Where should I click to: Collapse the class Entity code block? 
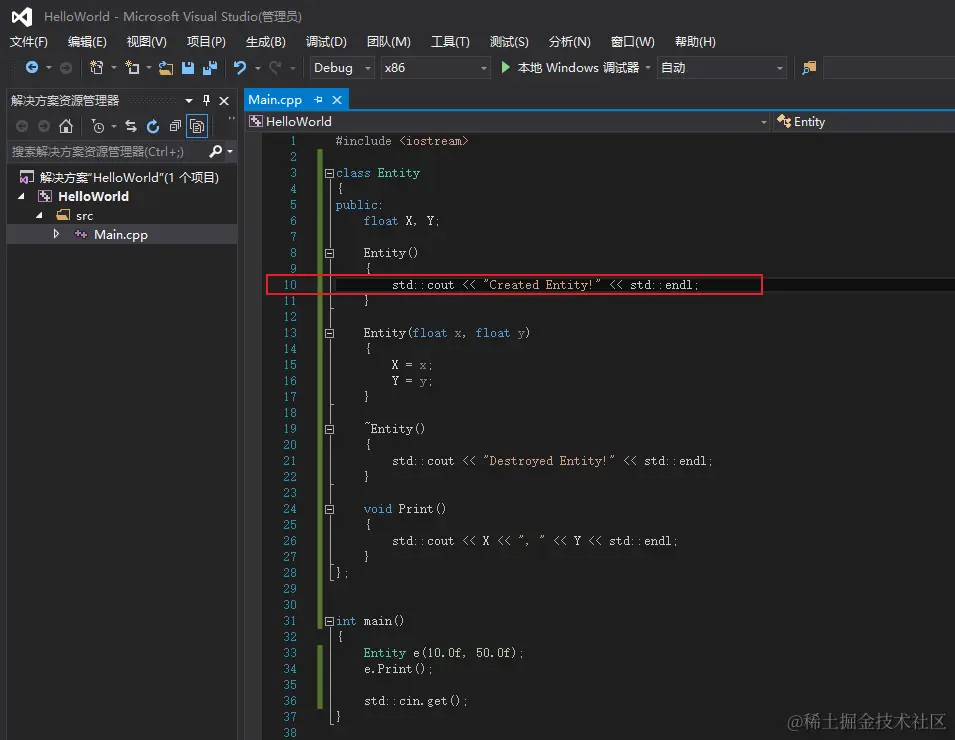tap(329, 173)
